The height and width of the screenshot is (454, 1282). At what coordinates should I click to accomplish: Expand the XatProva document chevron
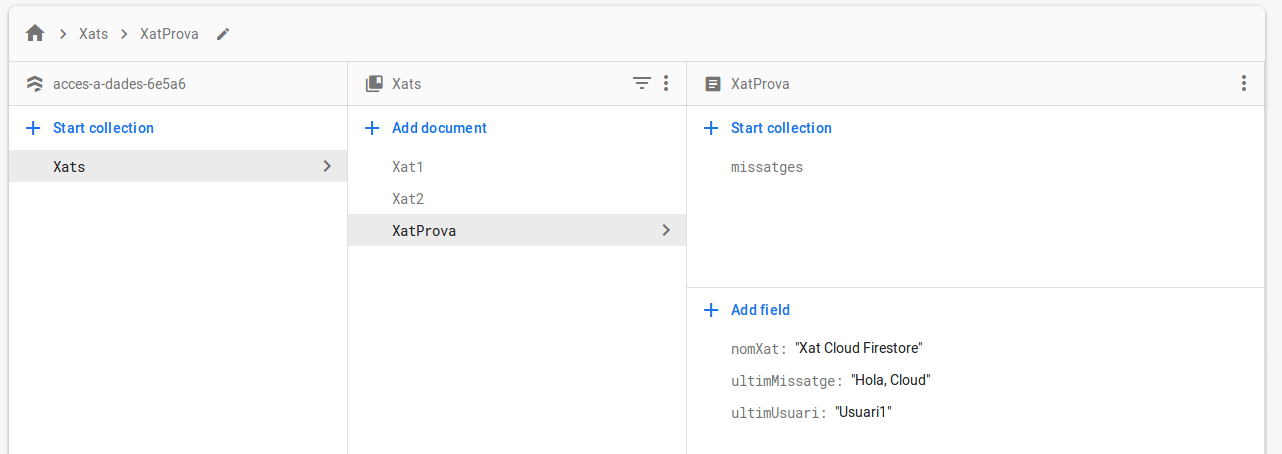pos(666,230)
